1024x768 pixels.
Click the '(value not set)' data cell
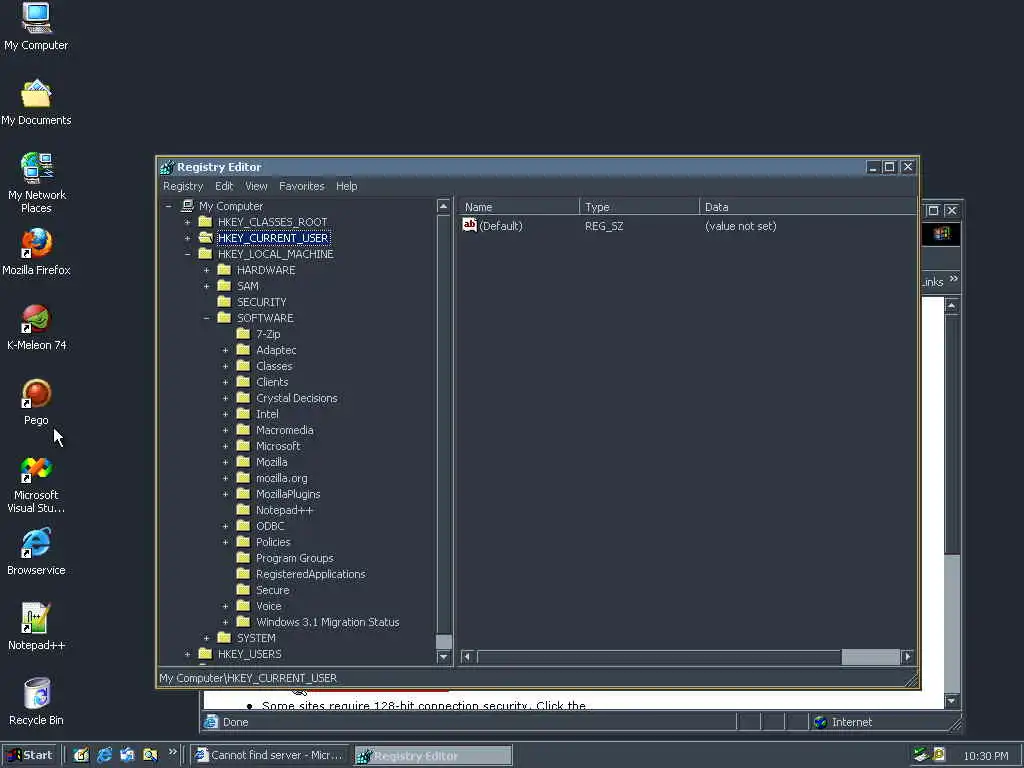point(741,226)
